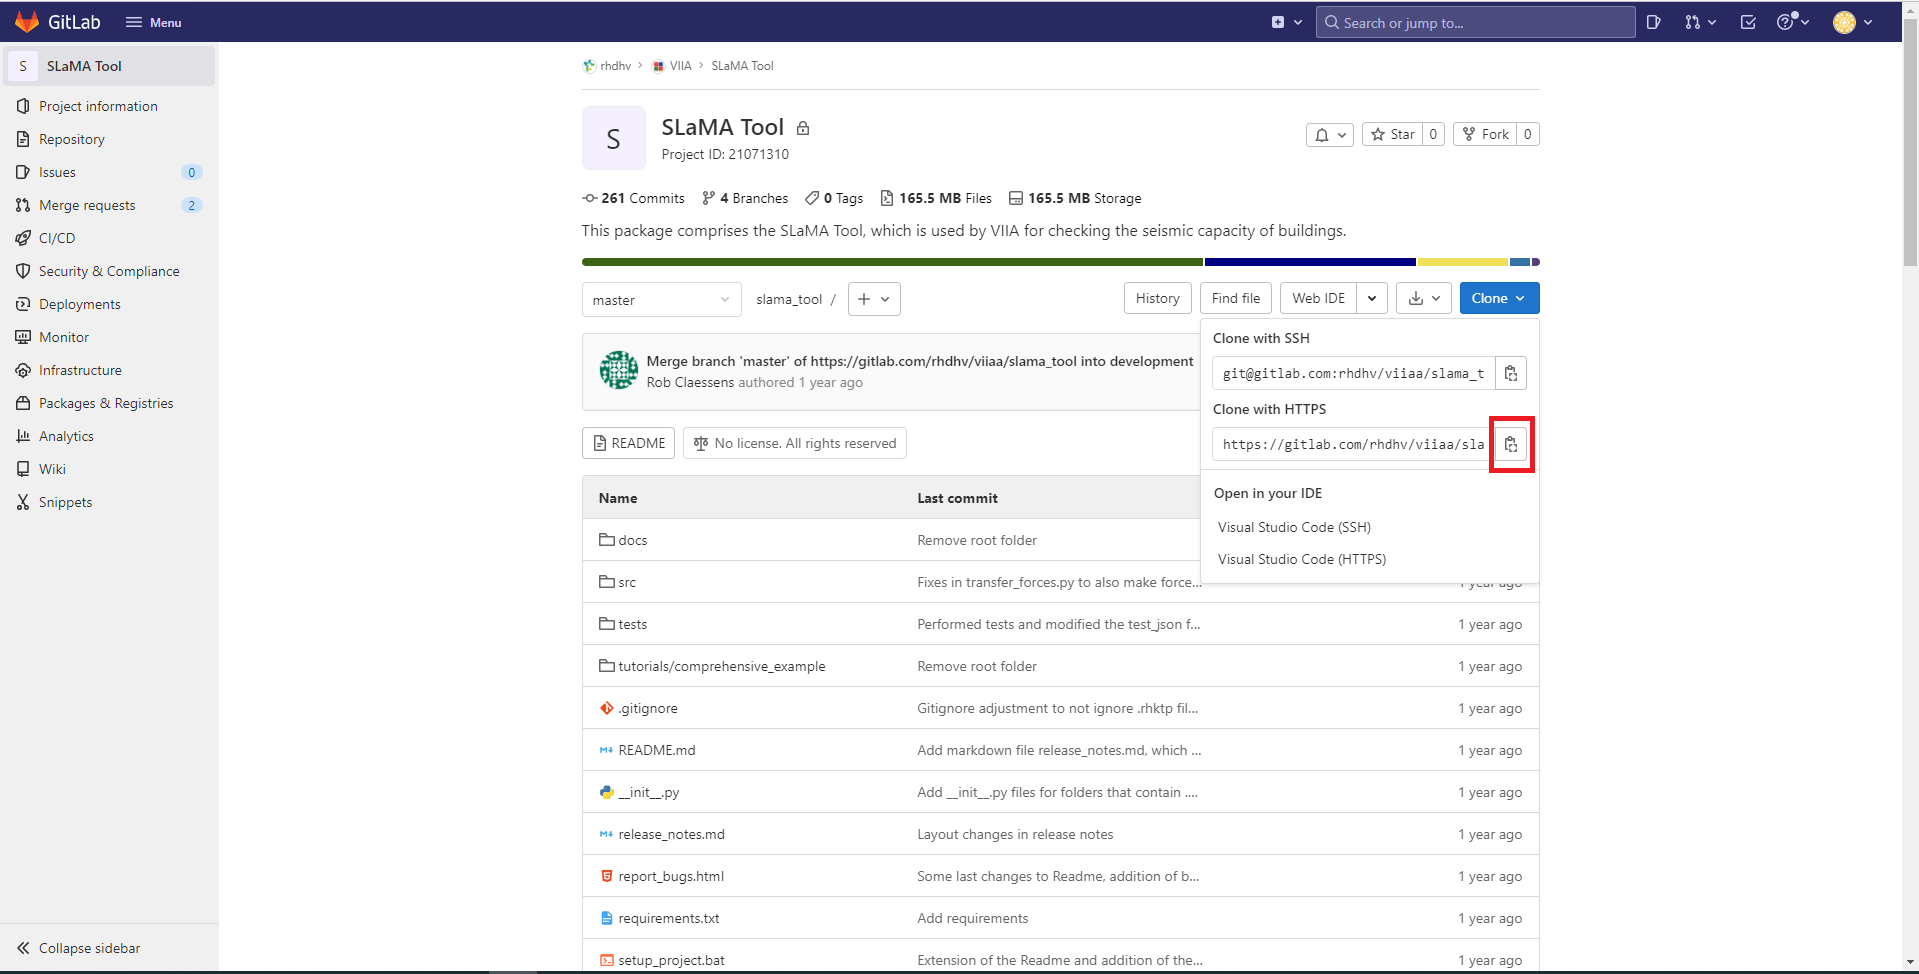Click Rob Claessens commit avatar

click(x=619, y=370)
